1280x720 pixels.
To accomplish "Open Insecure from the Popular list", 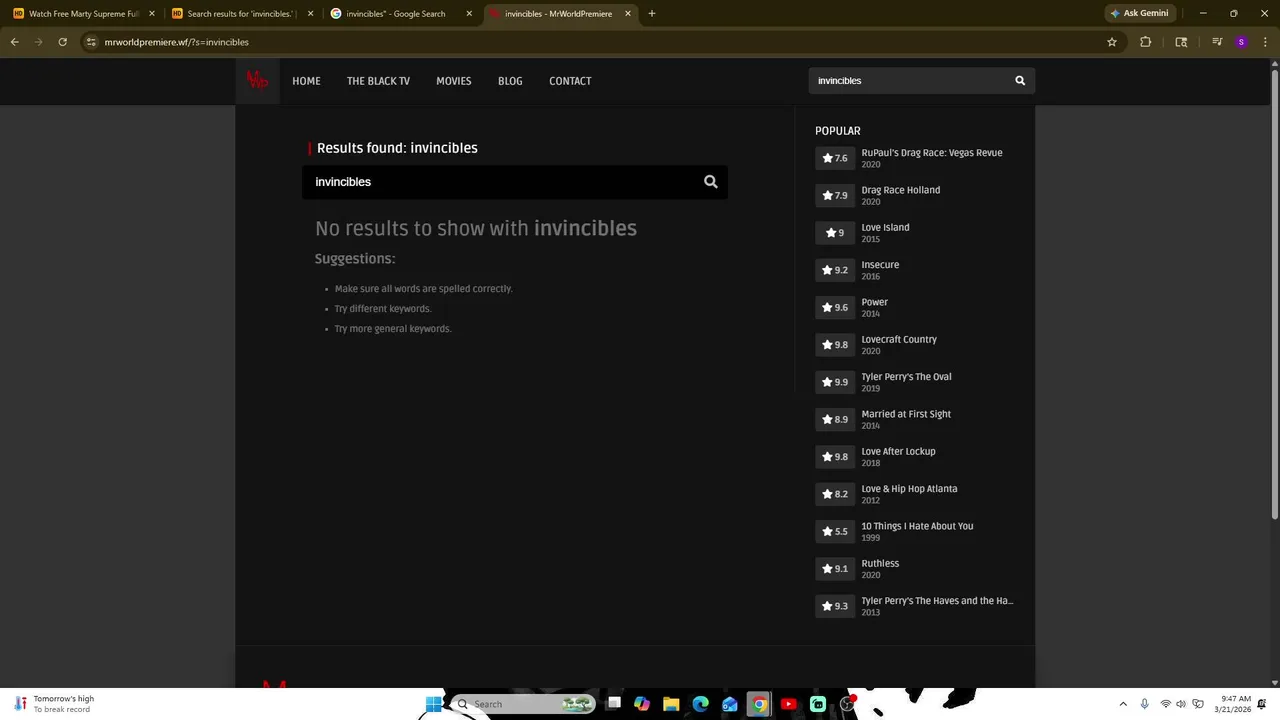I will pos(880,265).
